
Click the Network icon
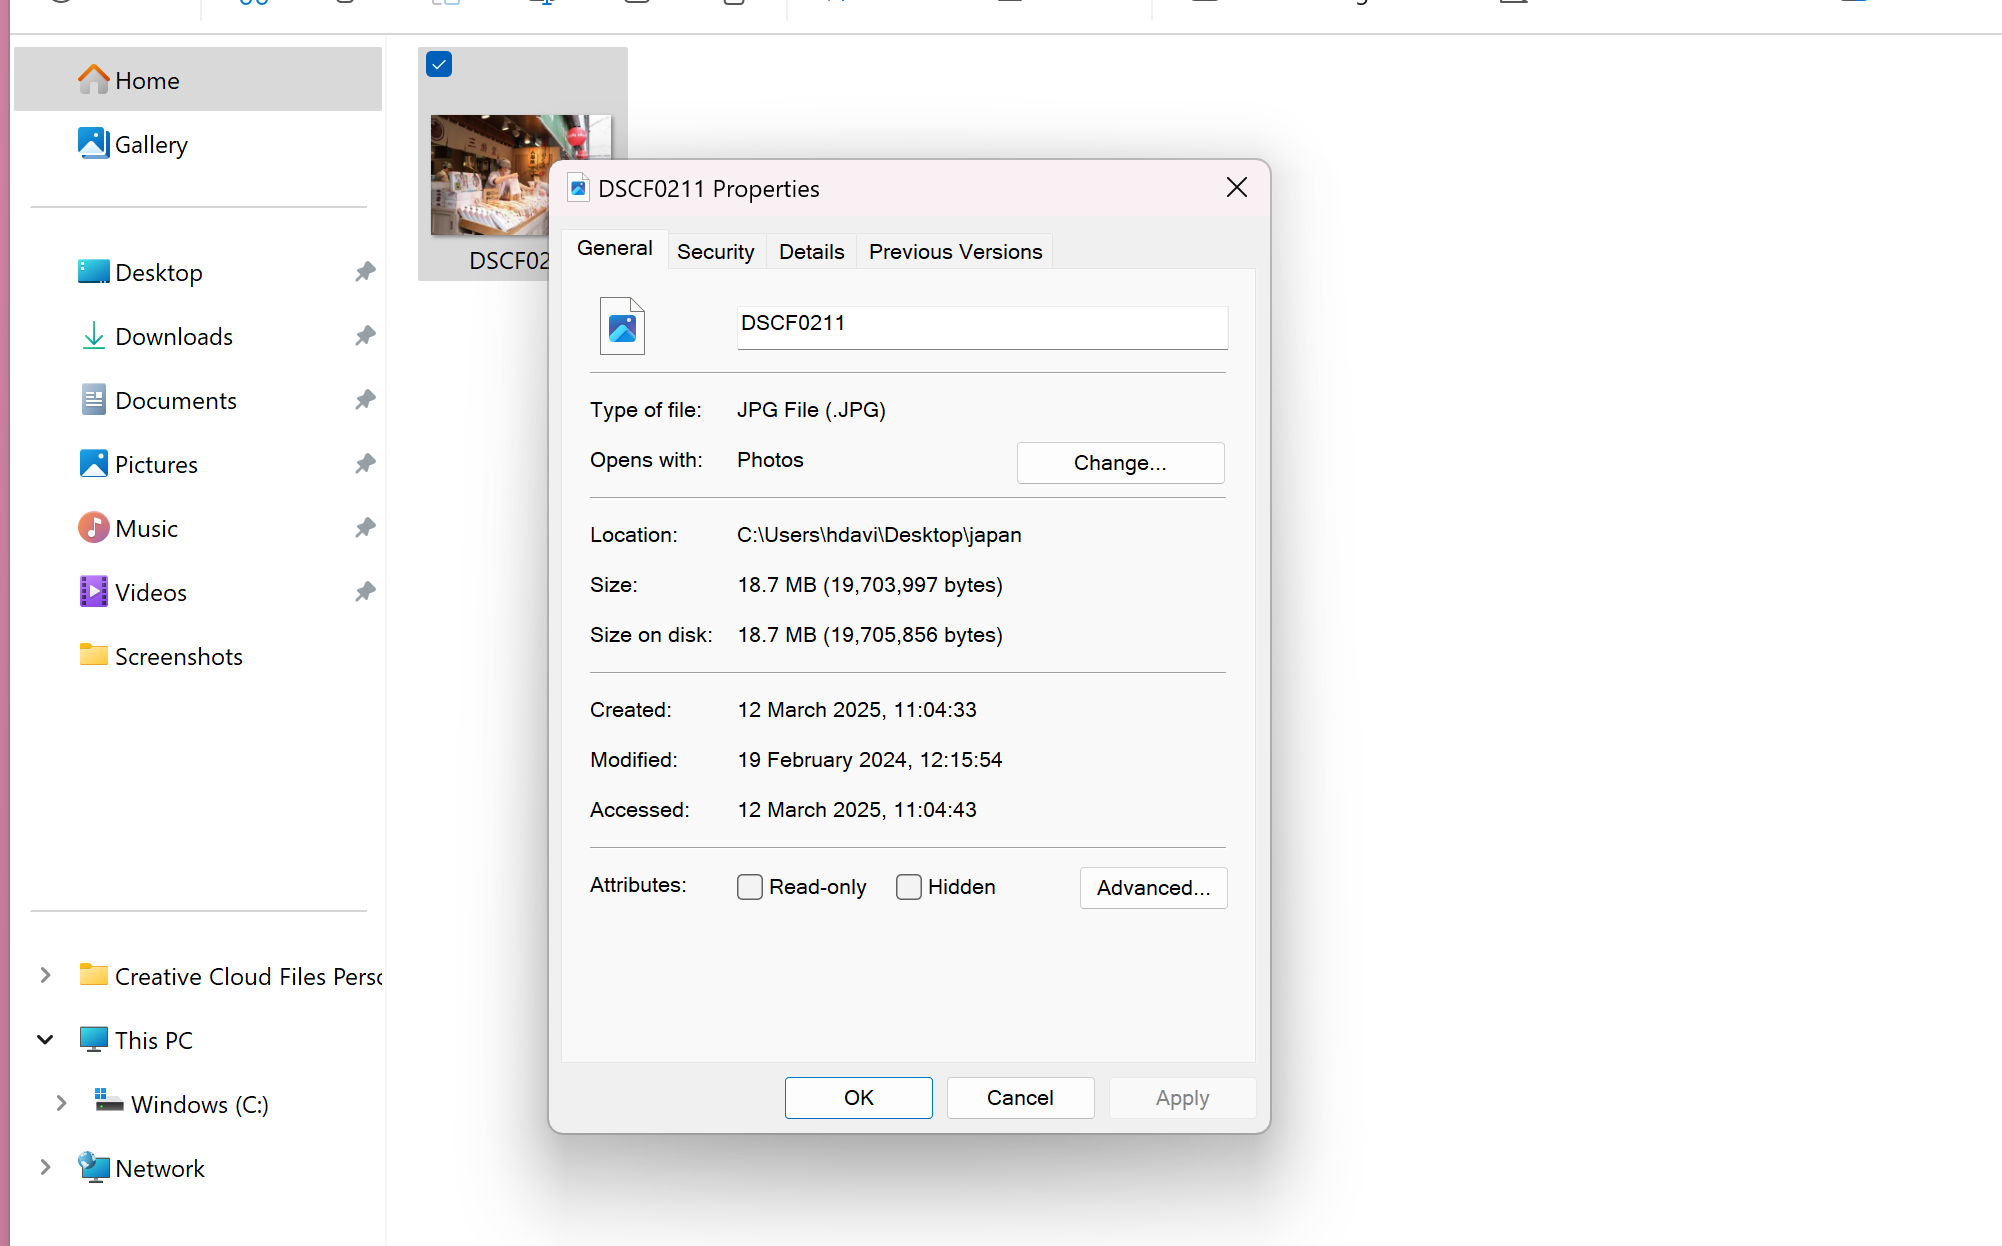93,1167
